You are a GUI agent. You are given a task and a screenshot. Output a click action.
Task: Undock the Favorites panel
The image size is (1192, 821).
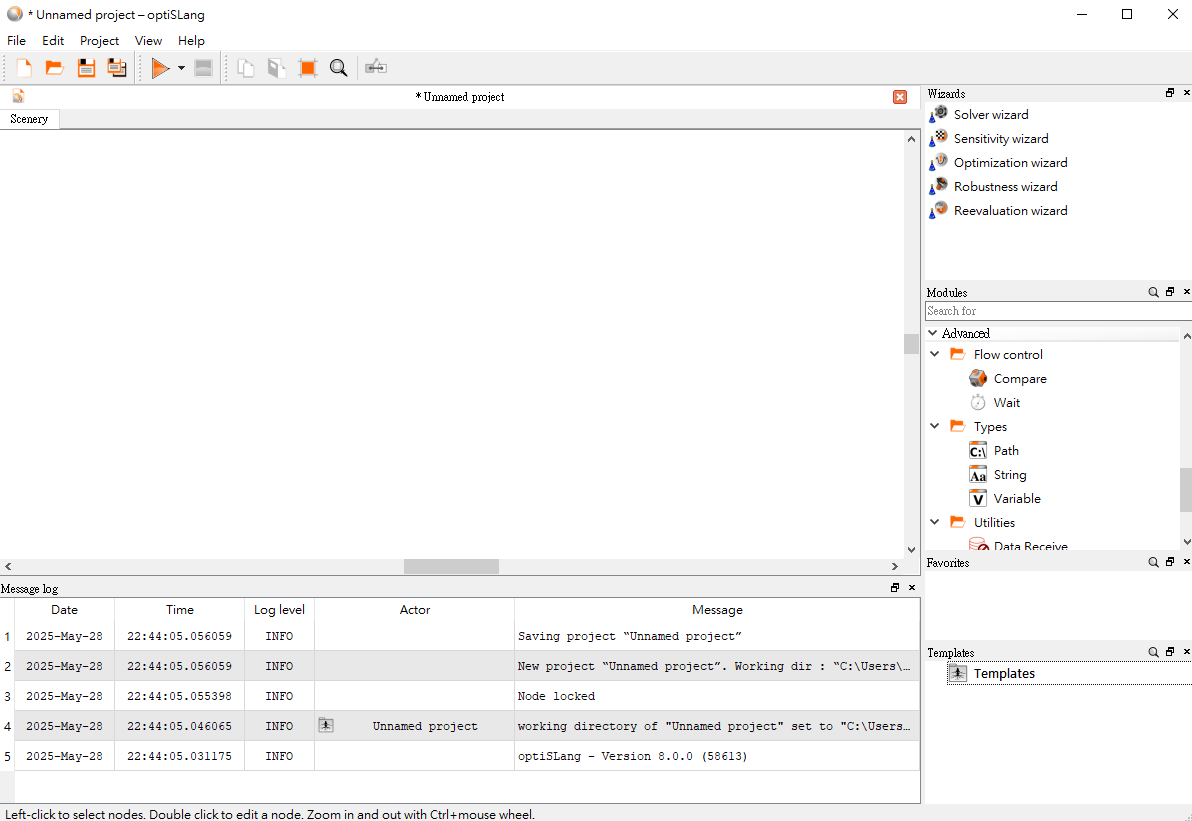click(1170, 562)
